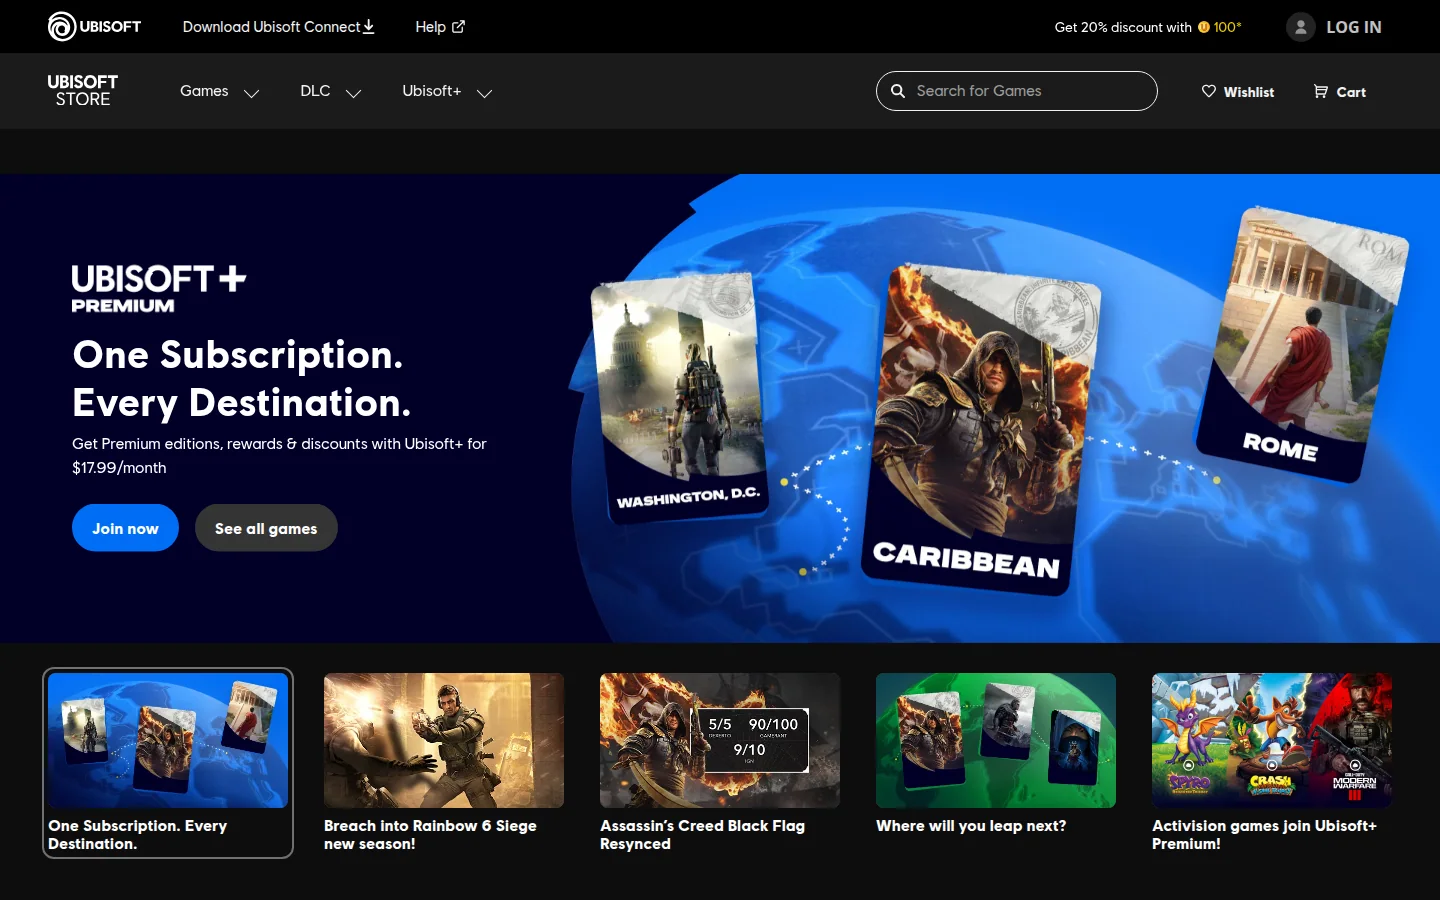Open the Ubisoft+ navigation item
This screenshot has width=1440, height=900.
click(x=432, y=91)
